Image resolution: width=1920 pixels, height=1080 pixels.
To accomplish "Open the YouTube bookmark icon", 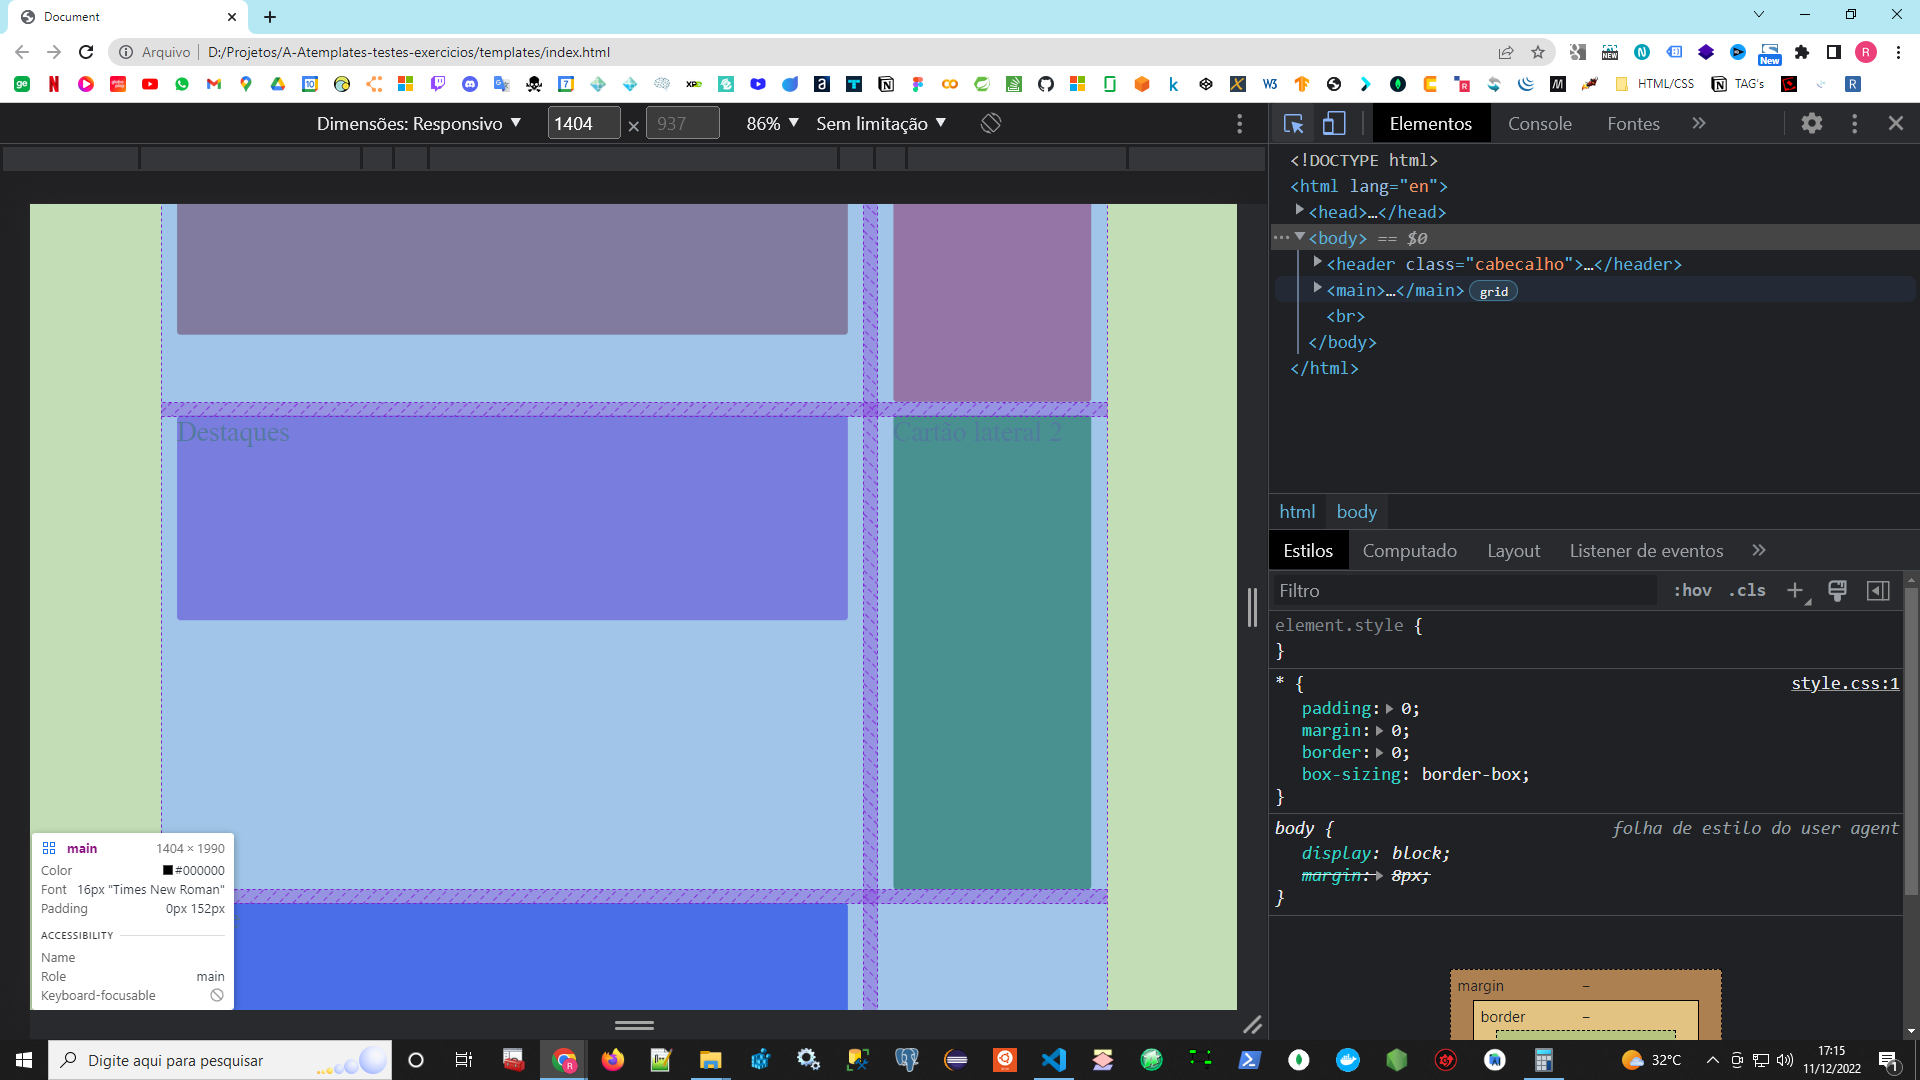I will click(150, 84).
